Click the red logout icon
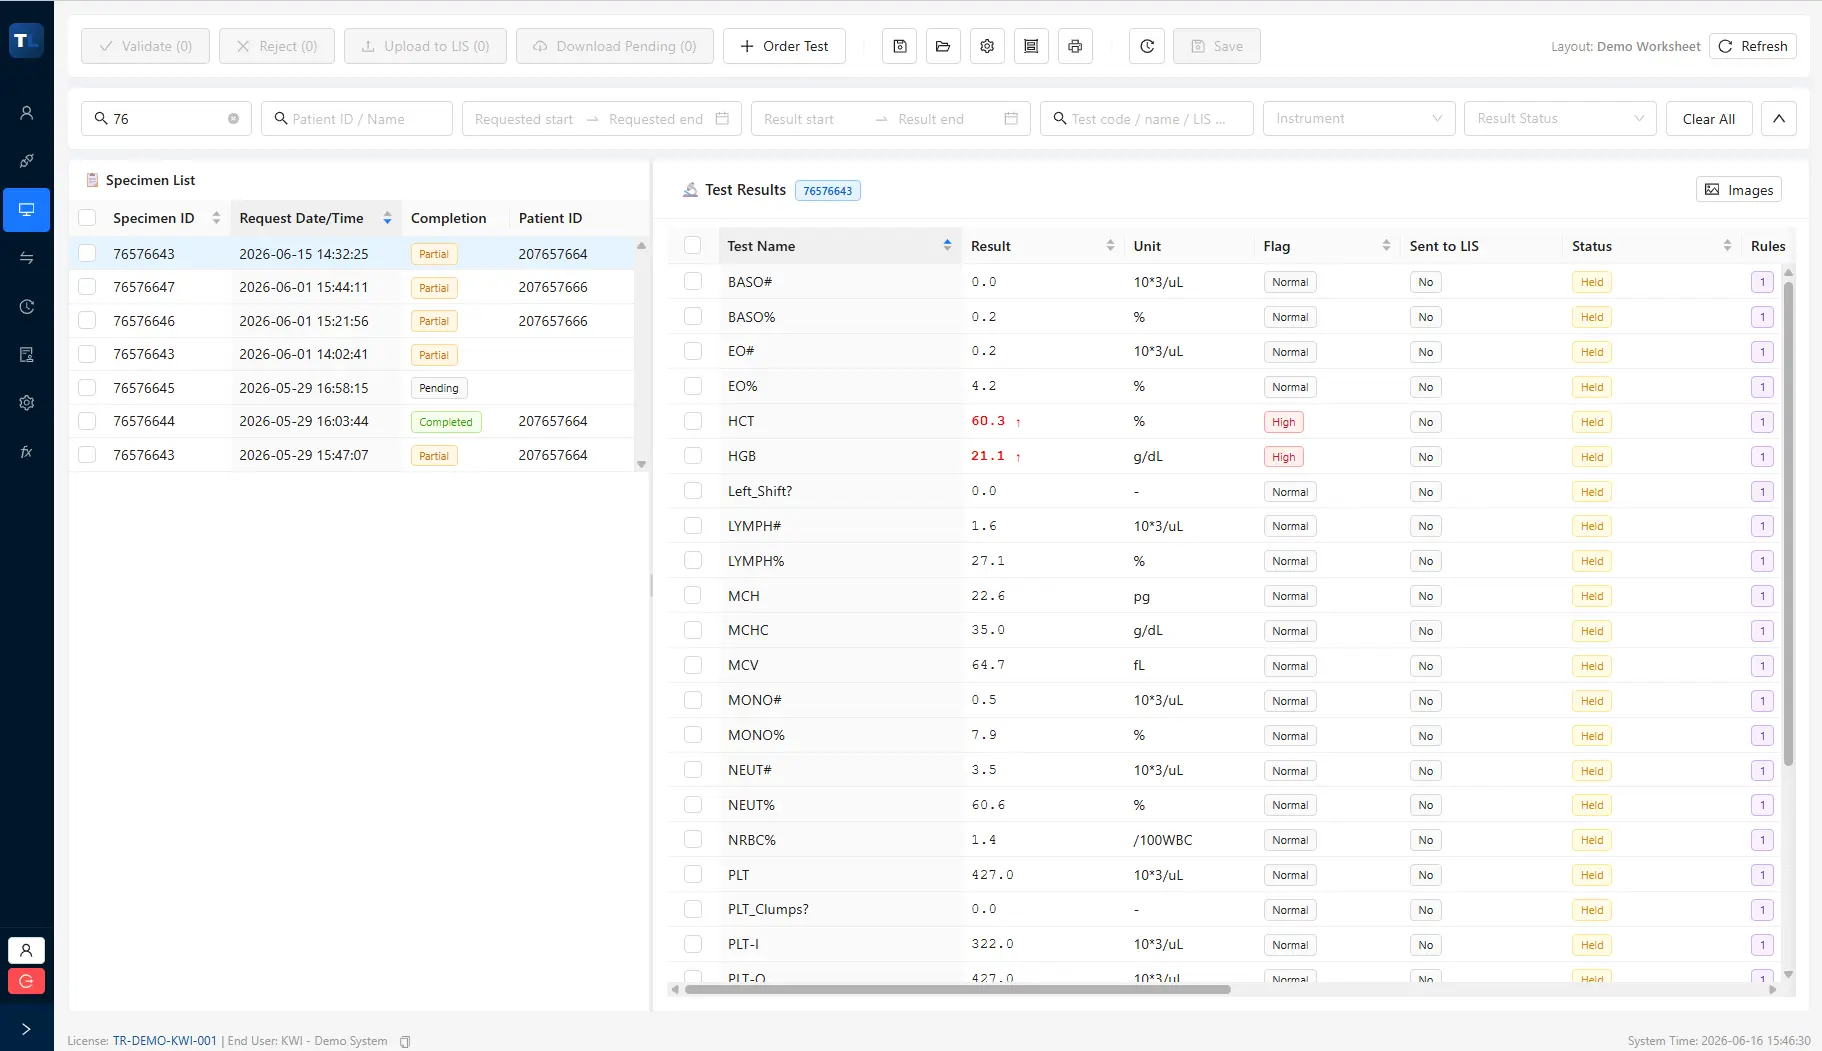 (x=26, y=981)
